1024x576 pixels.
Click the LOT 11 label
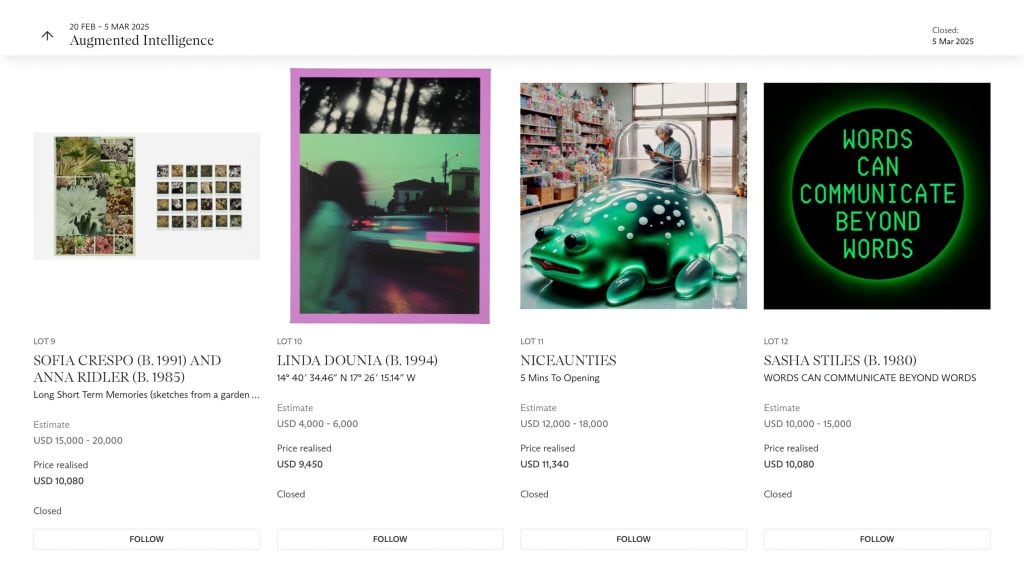tap(532, 341)
